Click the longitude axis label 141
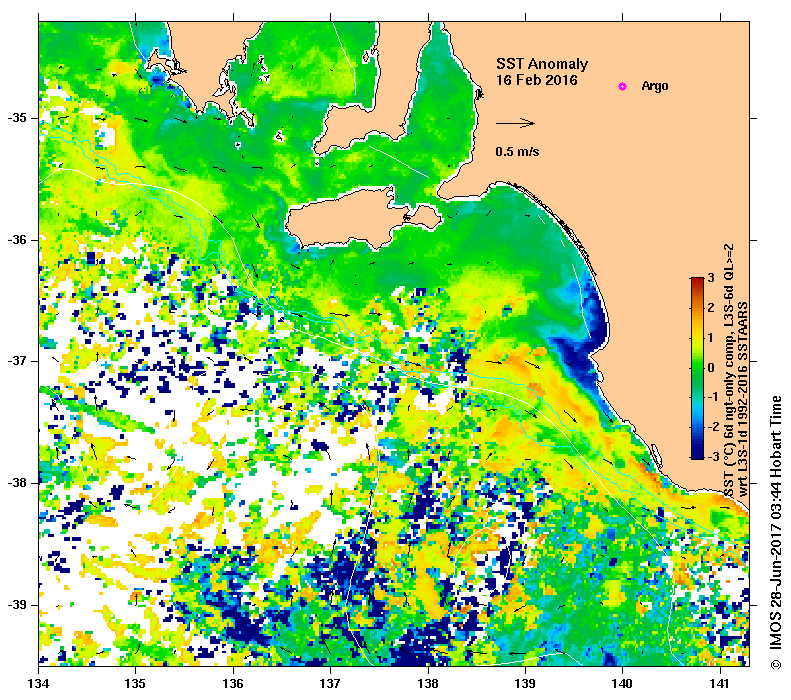Screen dimensions: 791x700 pos(720,684)
